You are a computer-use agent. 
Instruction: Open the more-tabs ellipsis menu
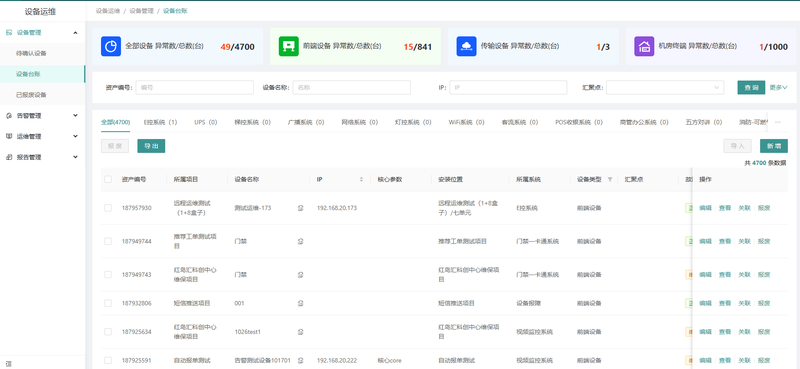coord(778,122)
